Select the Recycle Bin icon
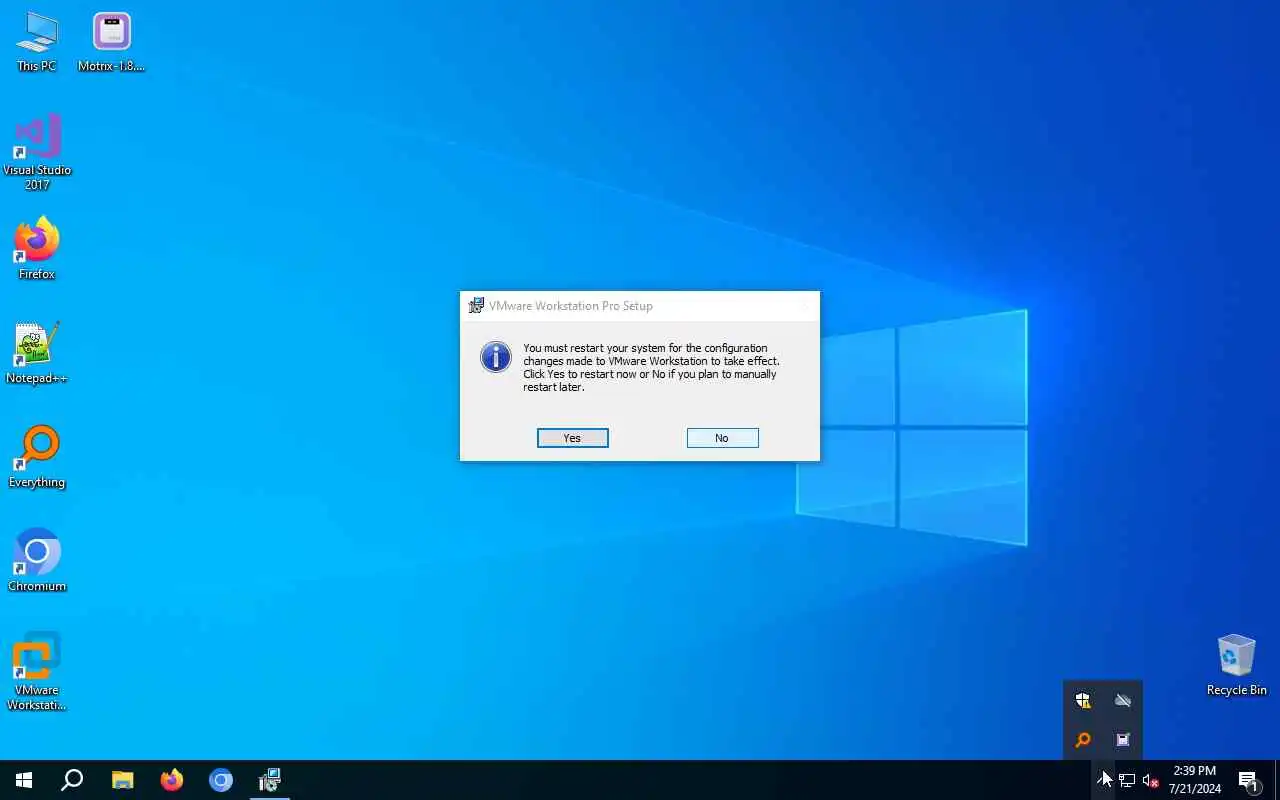The image size is (1280, 800). coord(1236,664)
